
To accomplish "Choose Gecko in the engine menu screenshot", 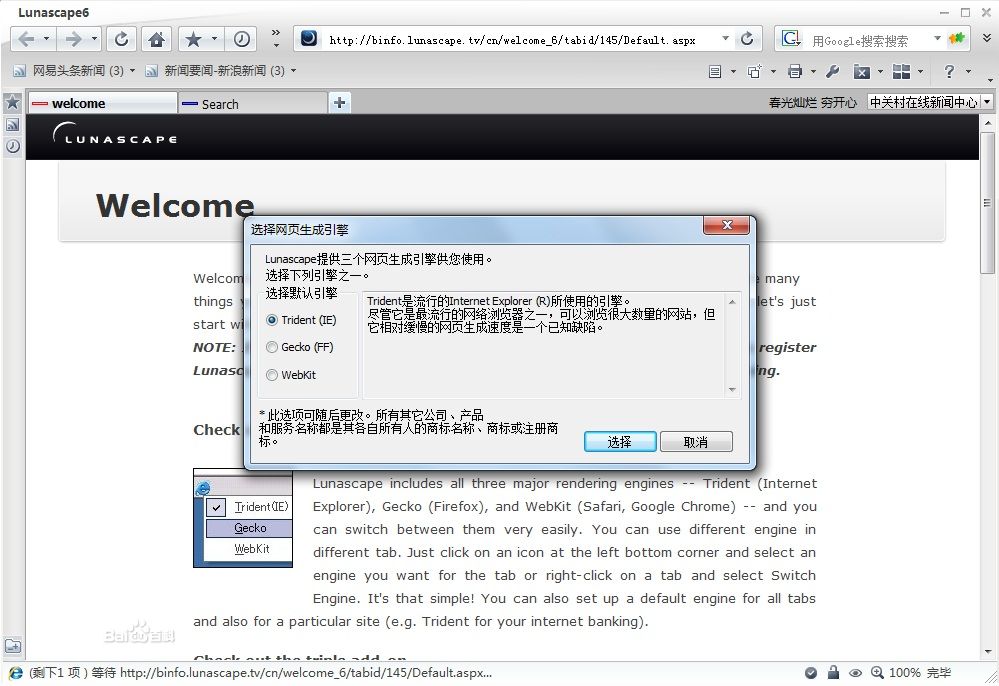I will click(x=250, y=528).
